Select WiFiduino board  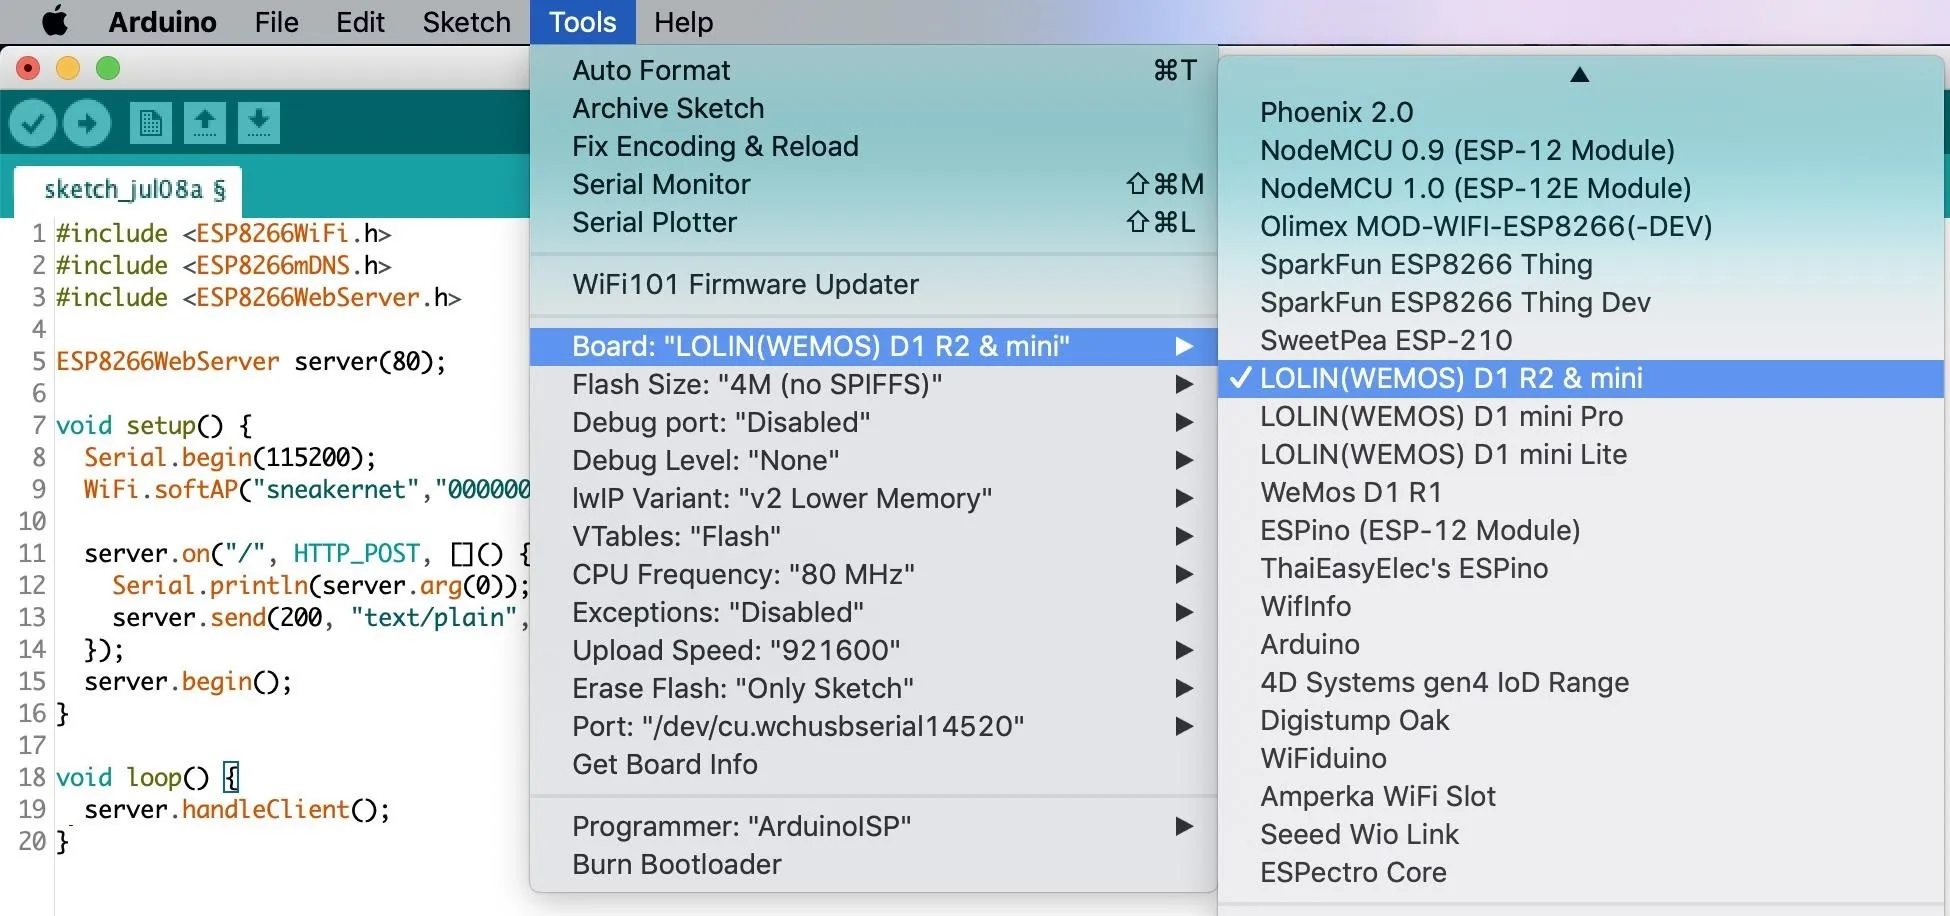[x=1581, y=758]
